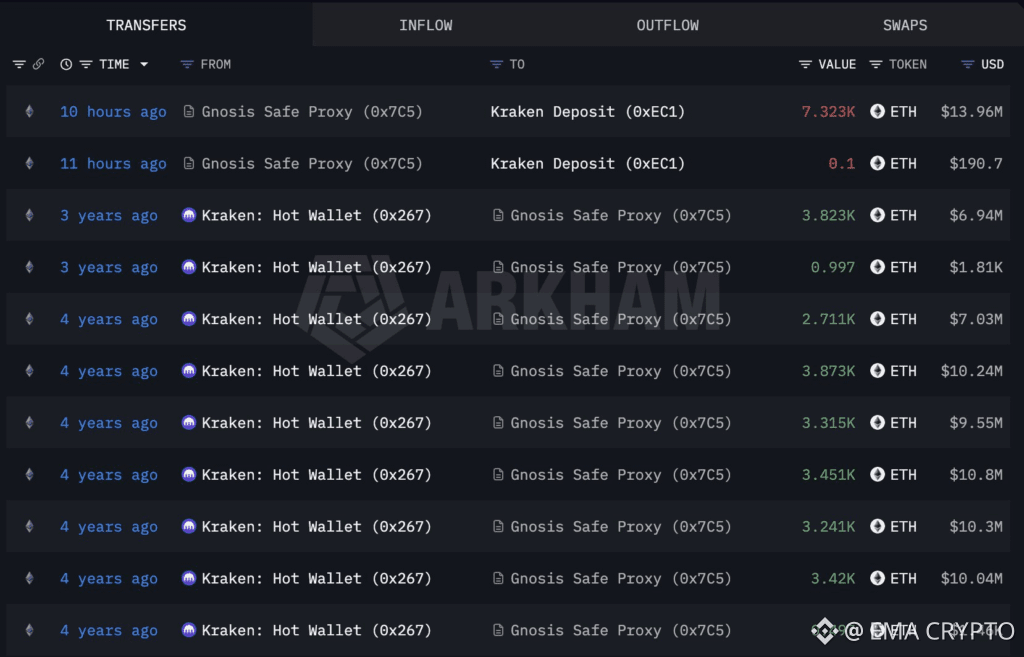
Task: Click Ethereum icon on $9.55M row
Action: [x=29, y=423]
